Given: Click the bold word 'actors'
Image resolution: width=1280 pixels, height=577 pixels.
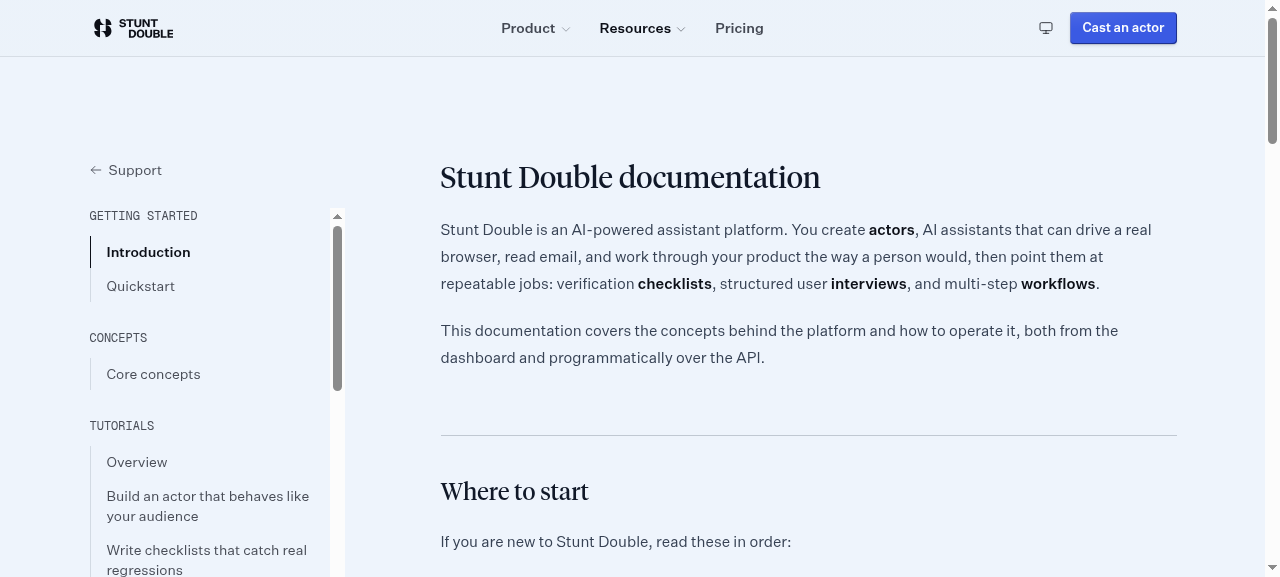Looking at the screenshot, I should point(891,230).
